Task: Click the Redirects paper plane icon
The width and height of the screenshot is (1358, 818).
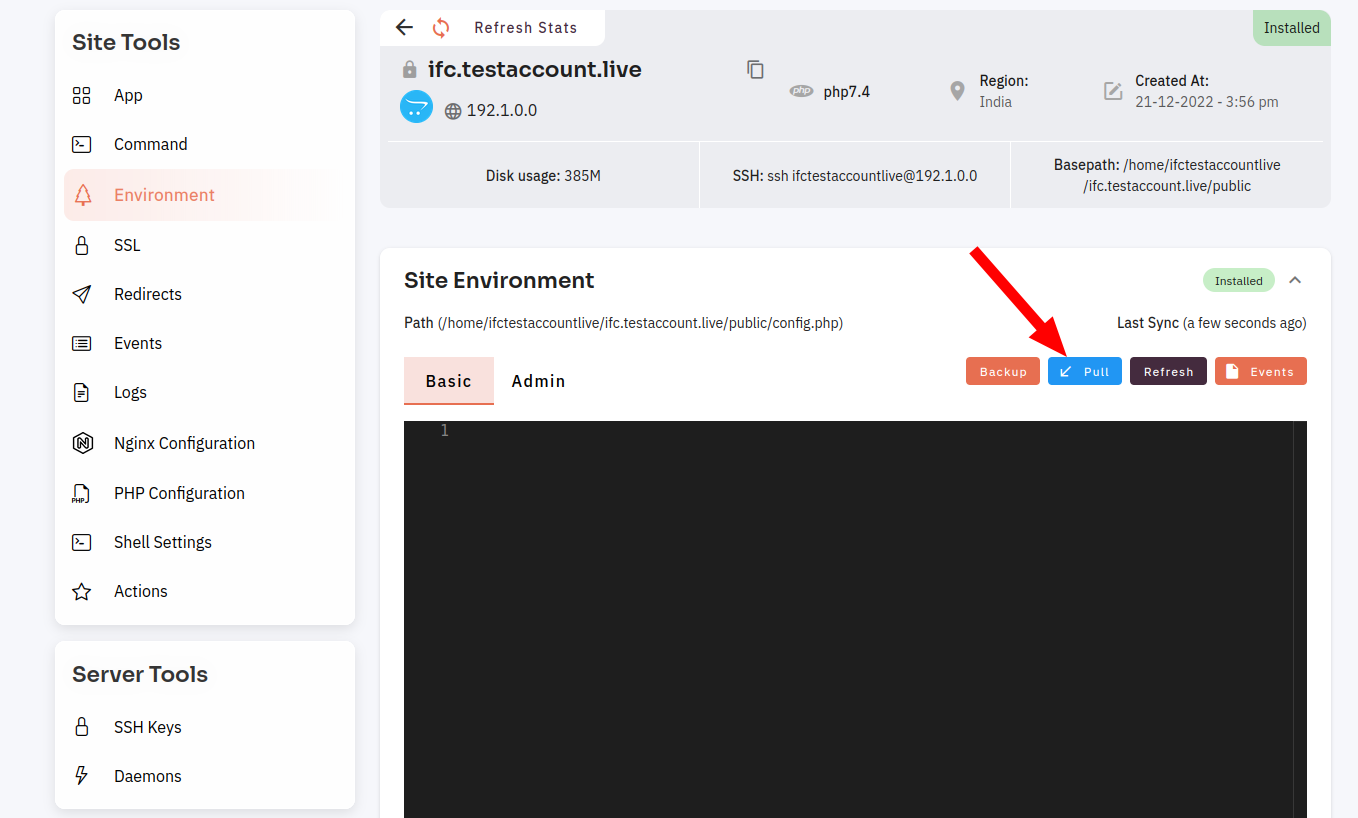Action: (82, 294)
